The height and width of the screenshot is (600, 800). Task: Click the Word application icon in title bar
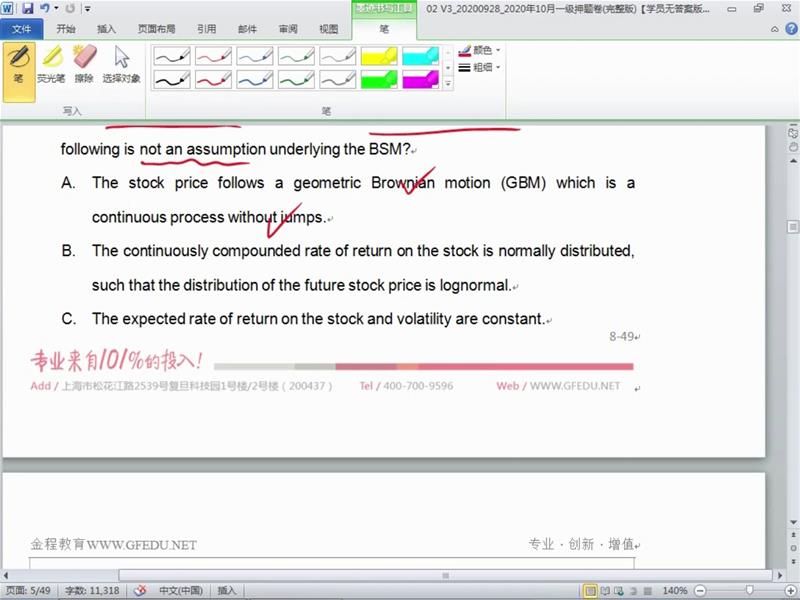(x=7, y=8)
